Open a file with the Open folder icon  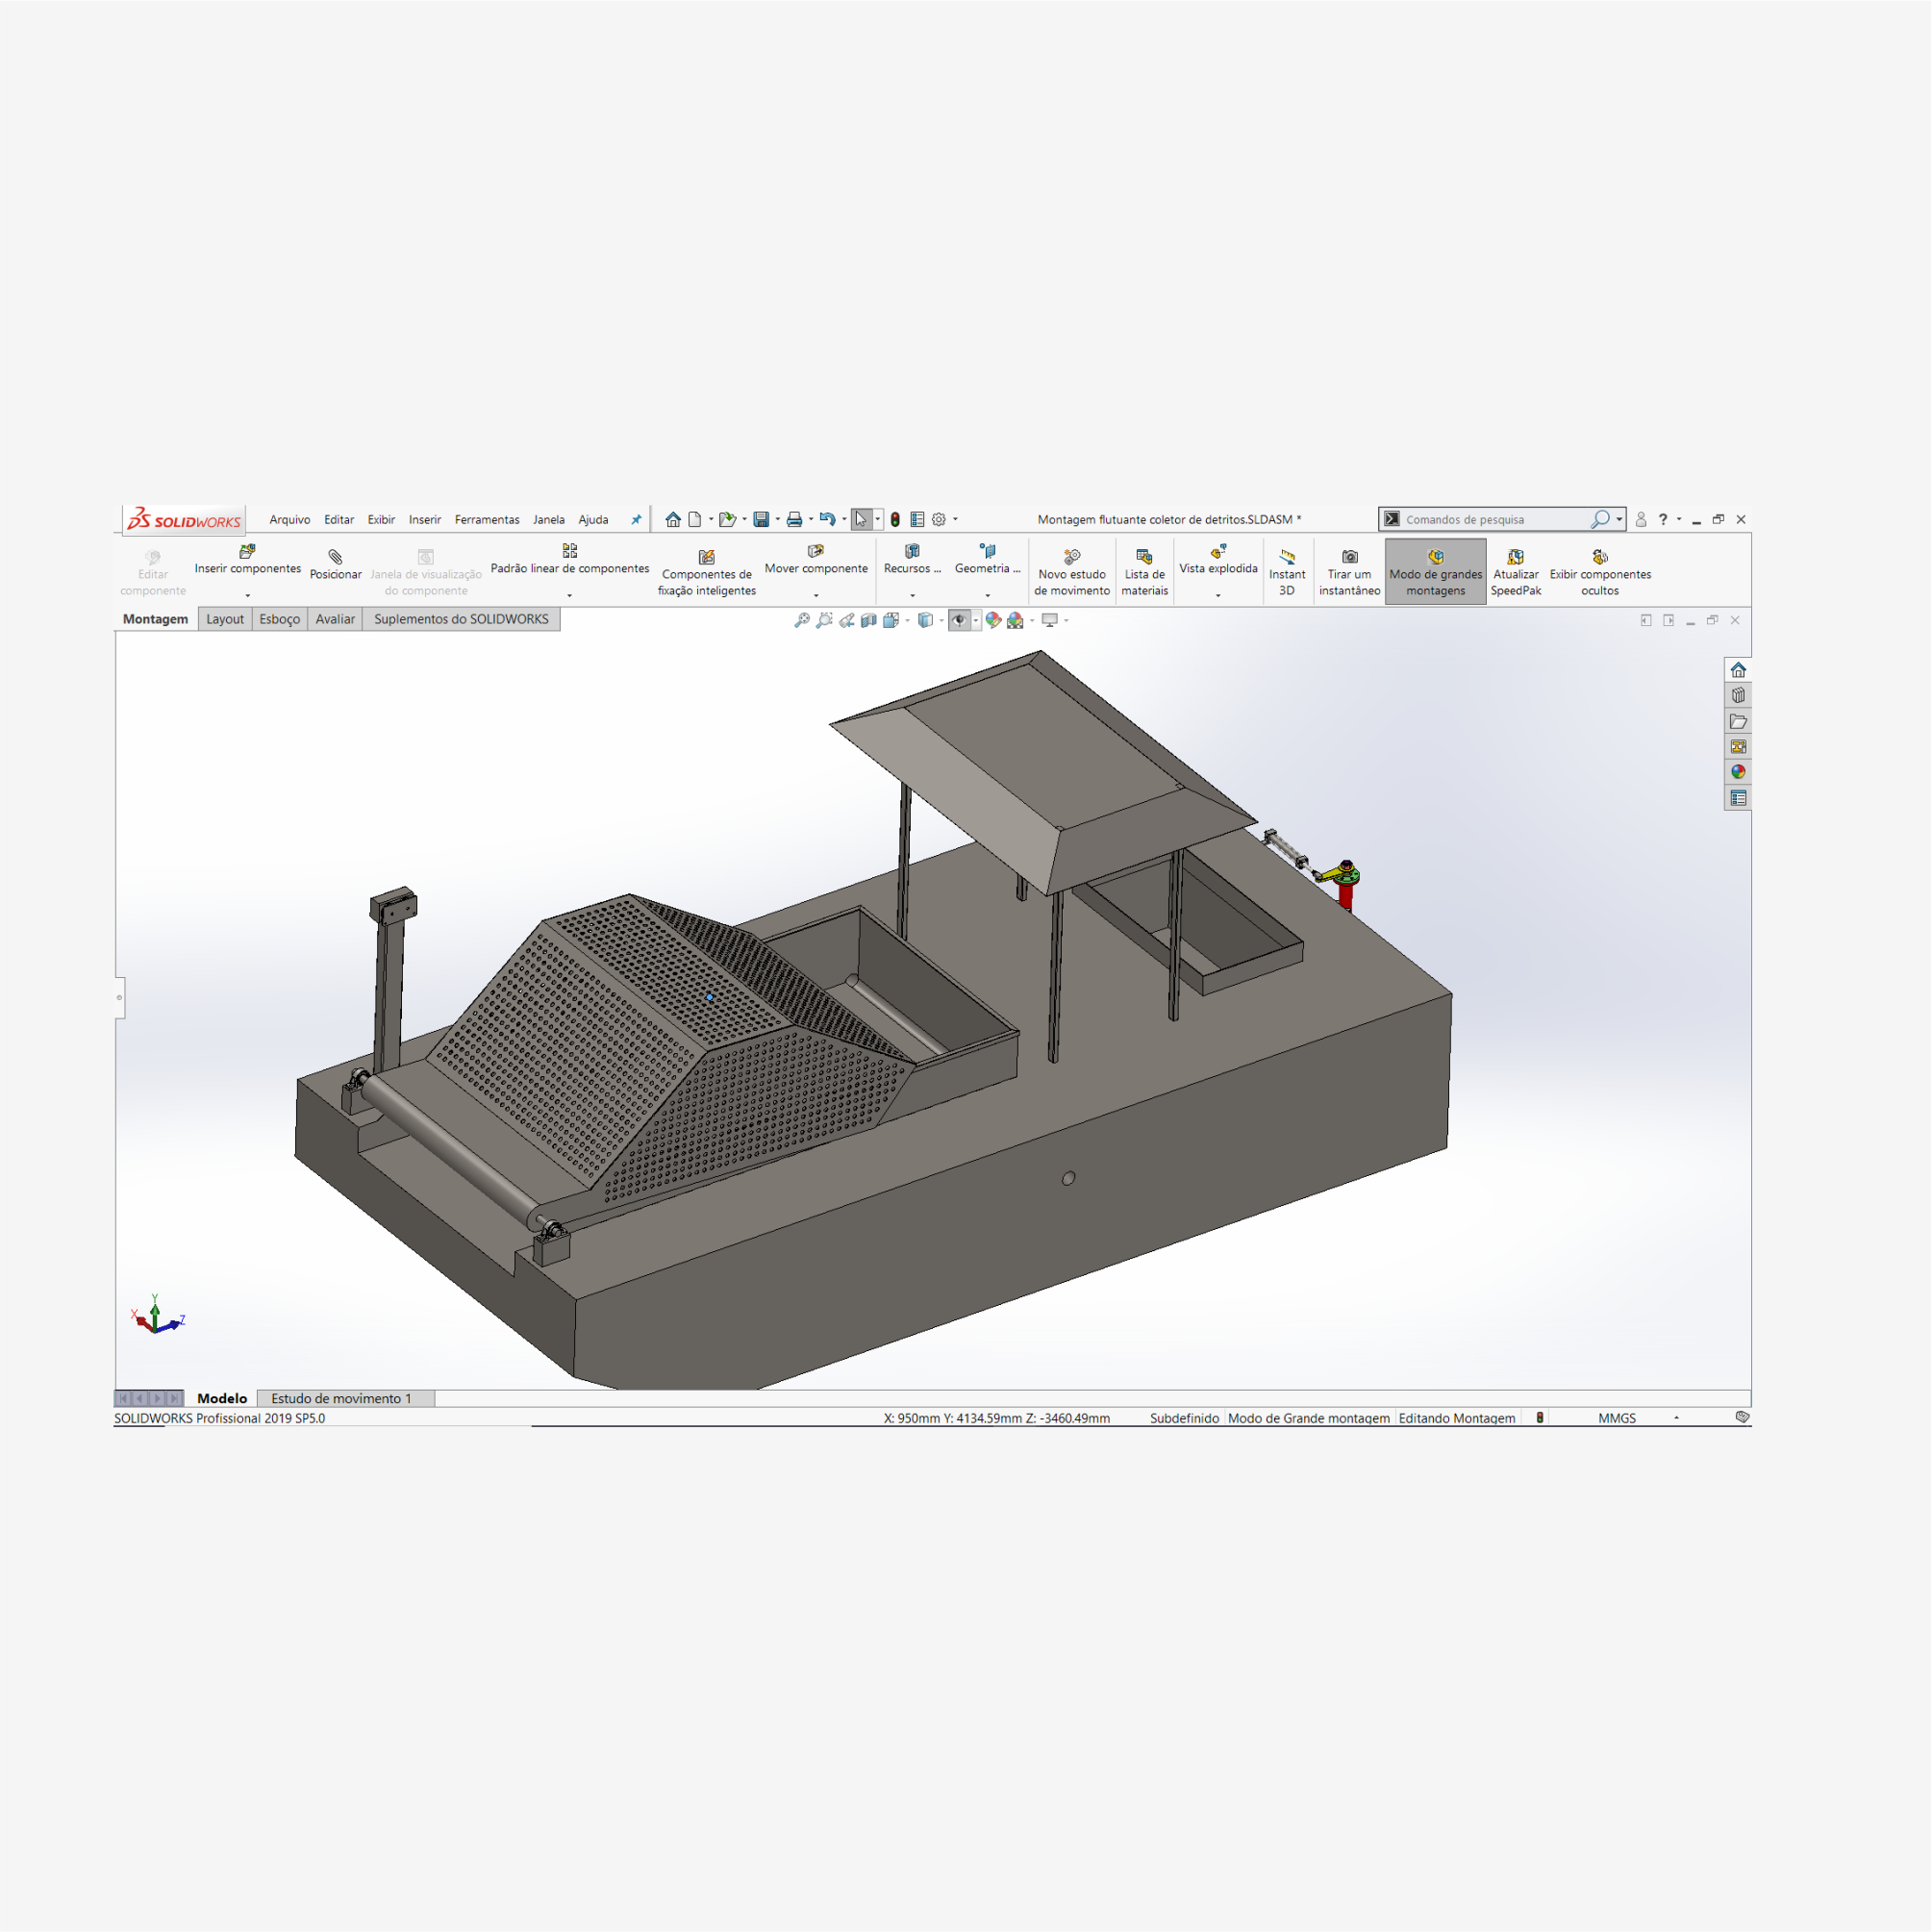pos(727,519)
